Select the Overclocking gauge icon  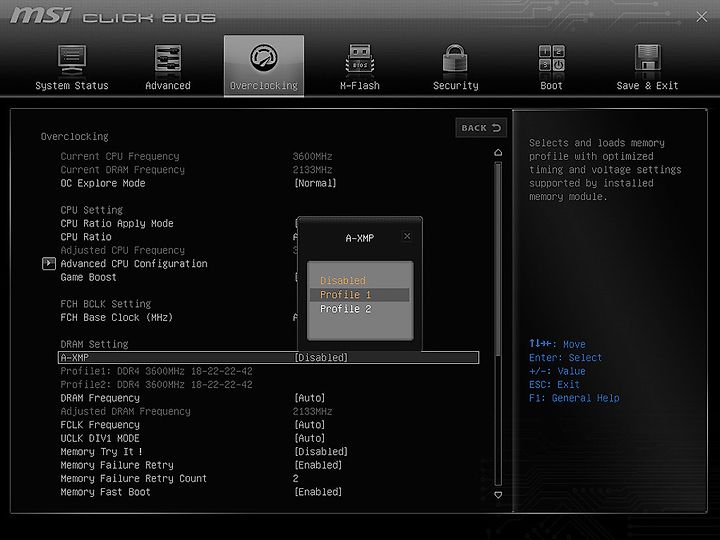point(264,58)
